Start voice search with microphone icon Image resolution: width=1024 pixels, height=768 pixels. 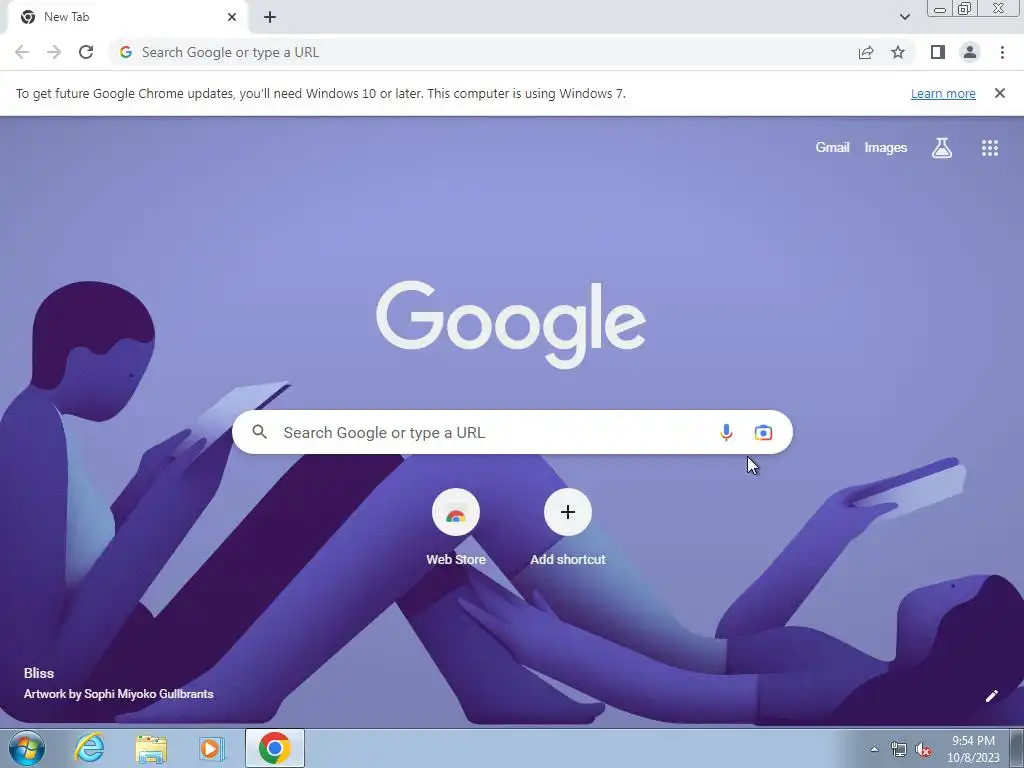(726, 432)
